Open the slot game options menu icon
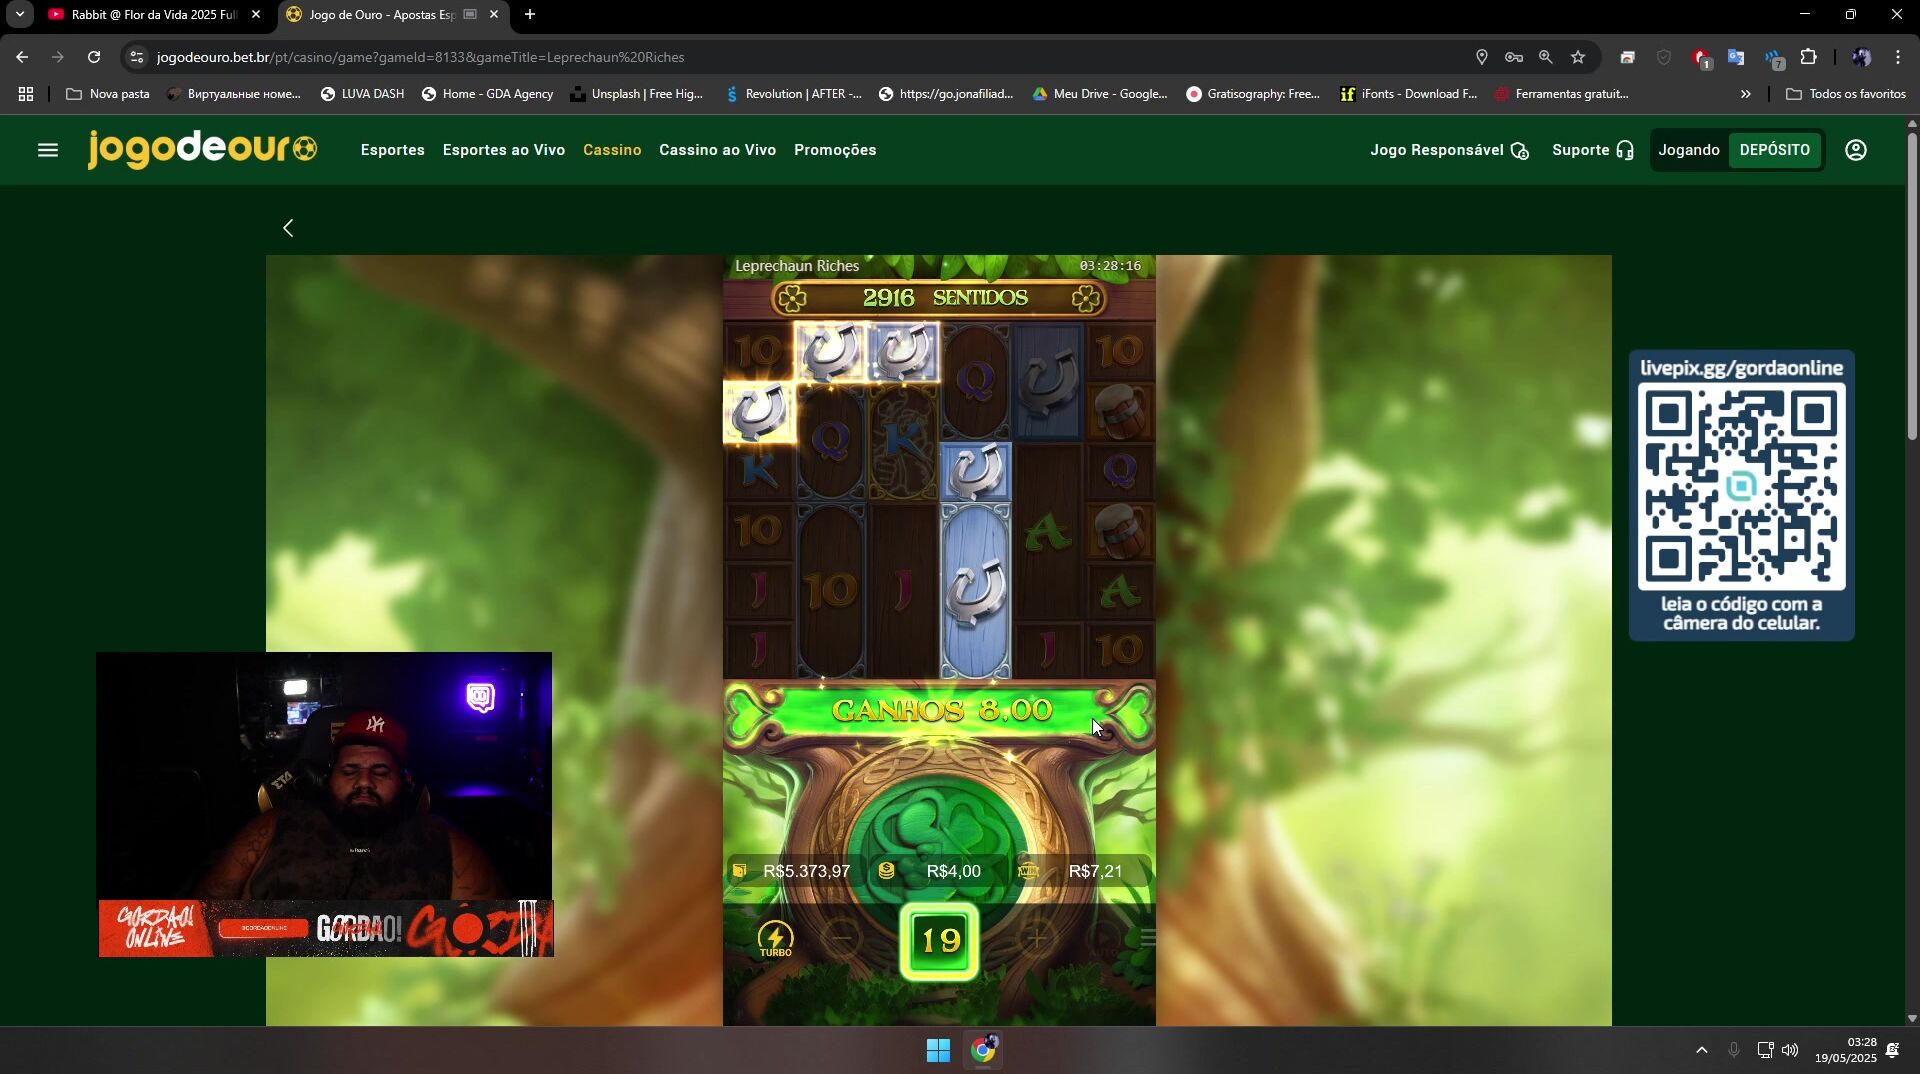 [1147, 938]
